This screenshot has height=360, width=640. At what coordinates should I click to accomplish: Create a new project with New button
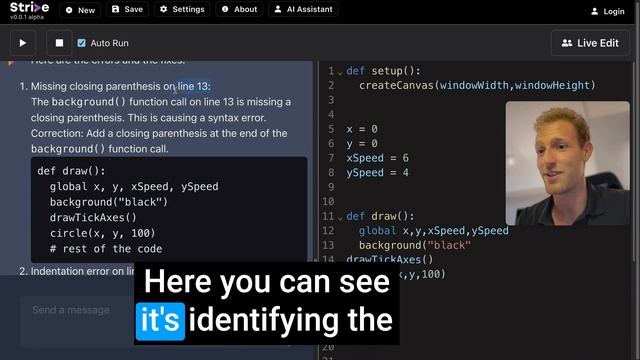pyautogui.click(x=80, y=10)
